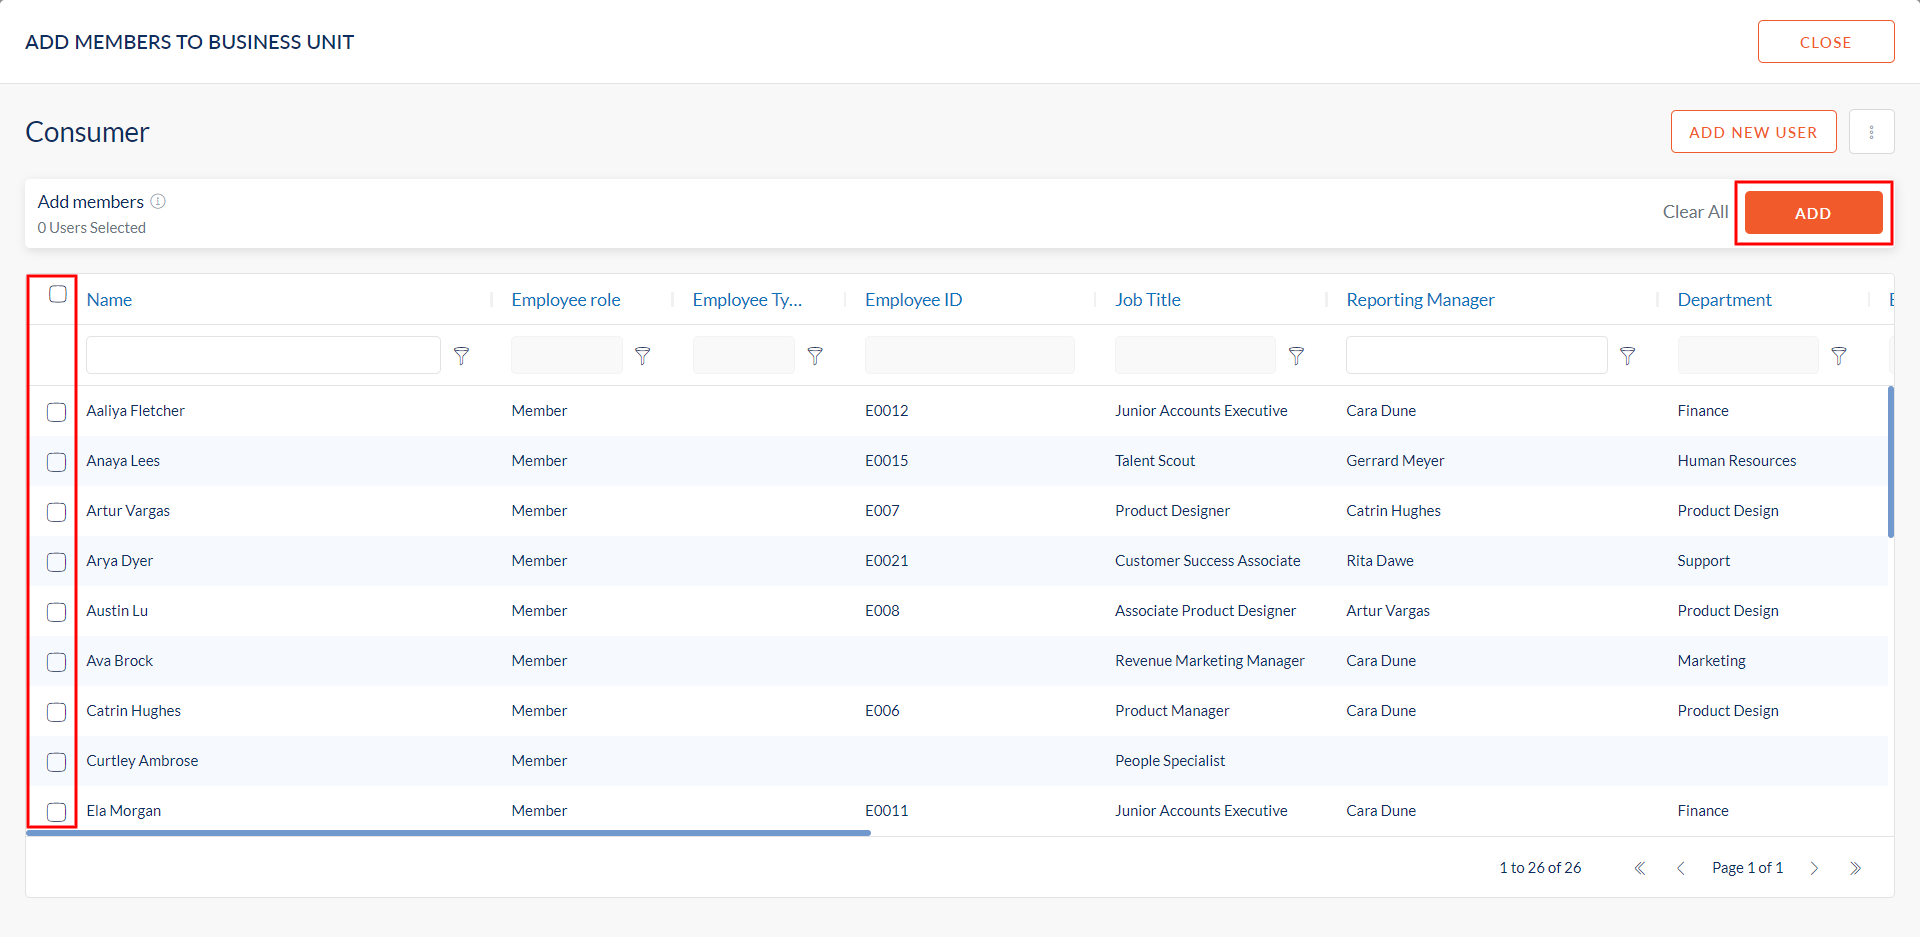The image size is (1920, 937).
Task: Go to the previous page arrow
Action: click(1681, 868)
